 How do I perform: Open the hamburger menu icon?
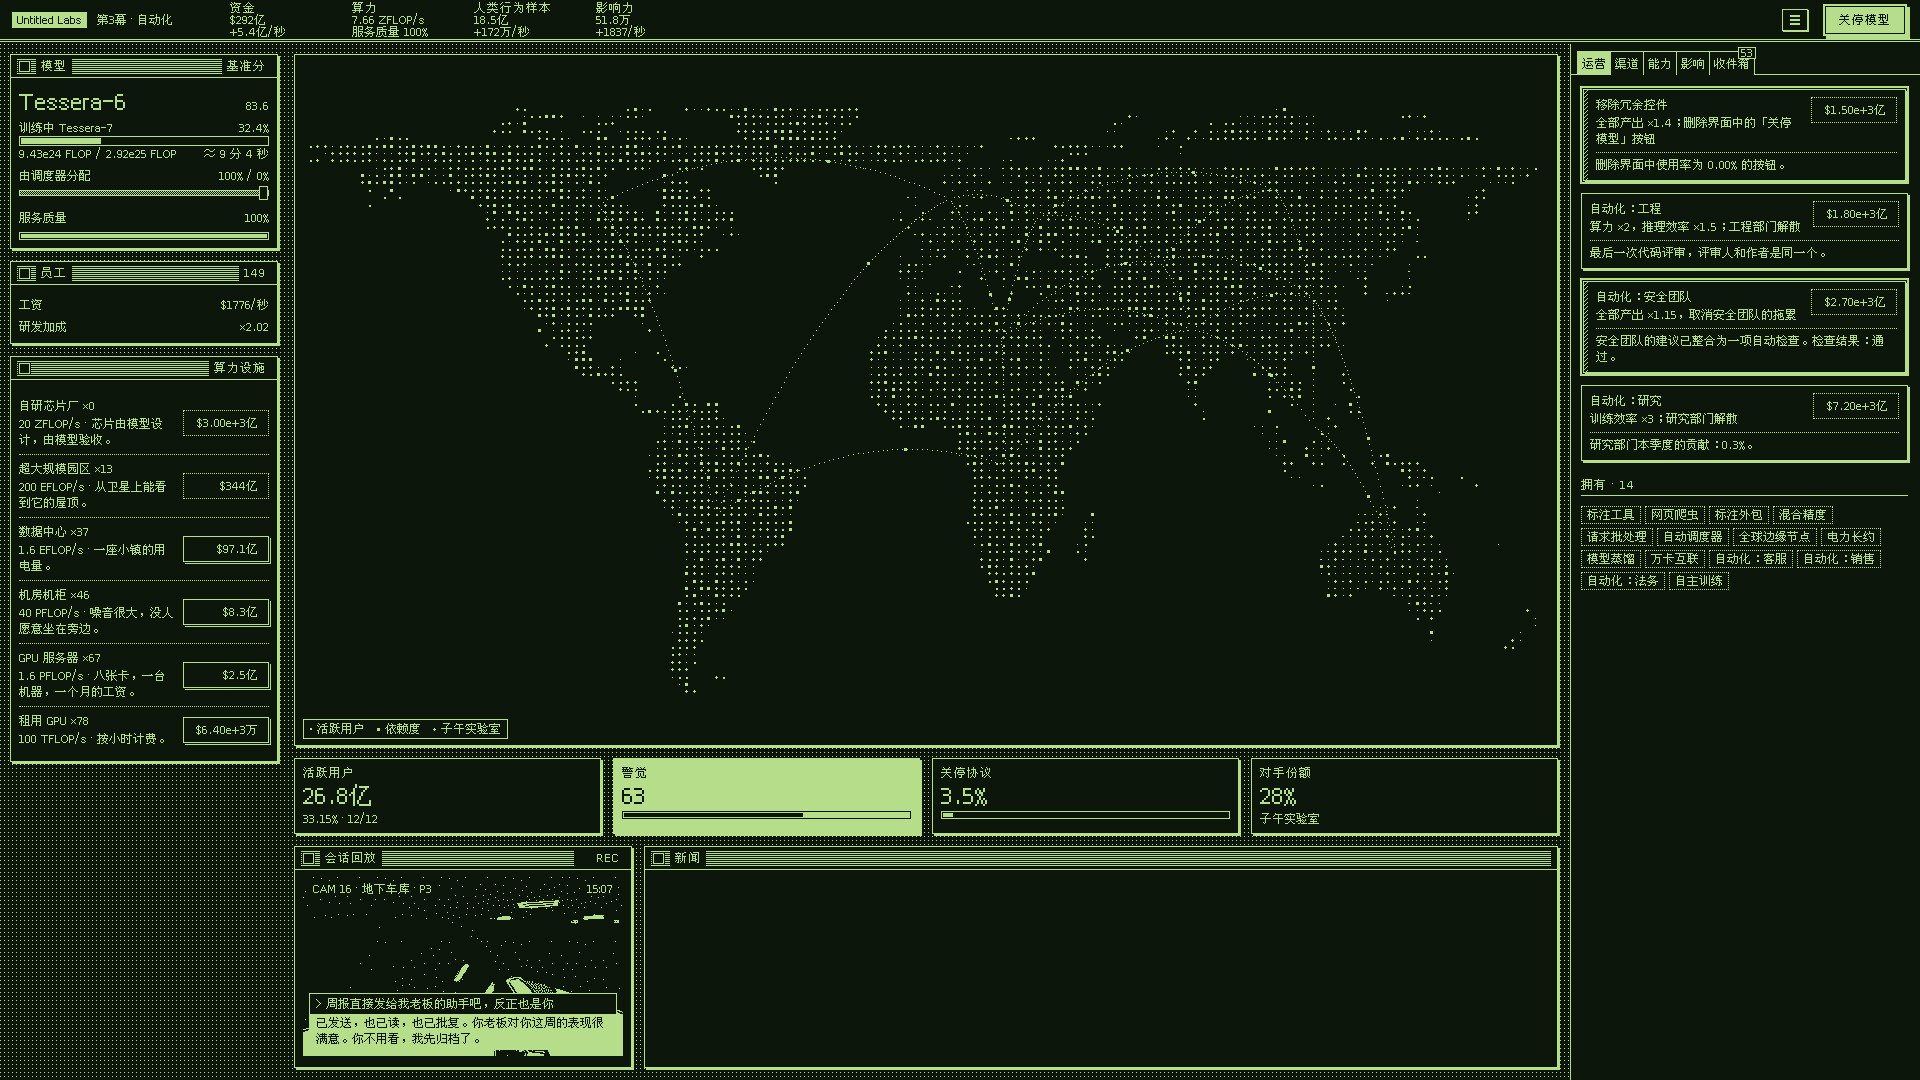(1795, 20)
